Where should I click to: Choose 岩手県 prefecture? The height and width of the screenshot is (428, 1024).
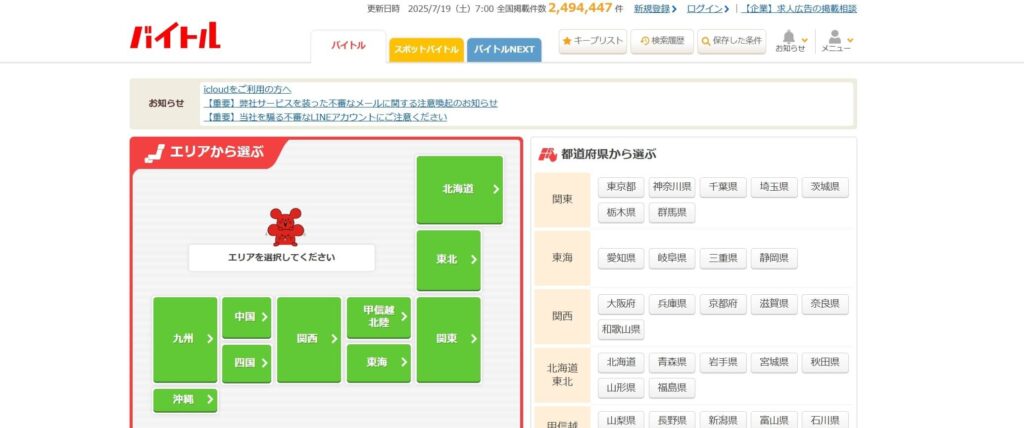[x=723, y=362]
